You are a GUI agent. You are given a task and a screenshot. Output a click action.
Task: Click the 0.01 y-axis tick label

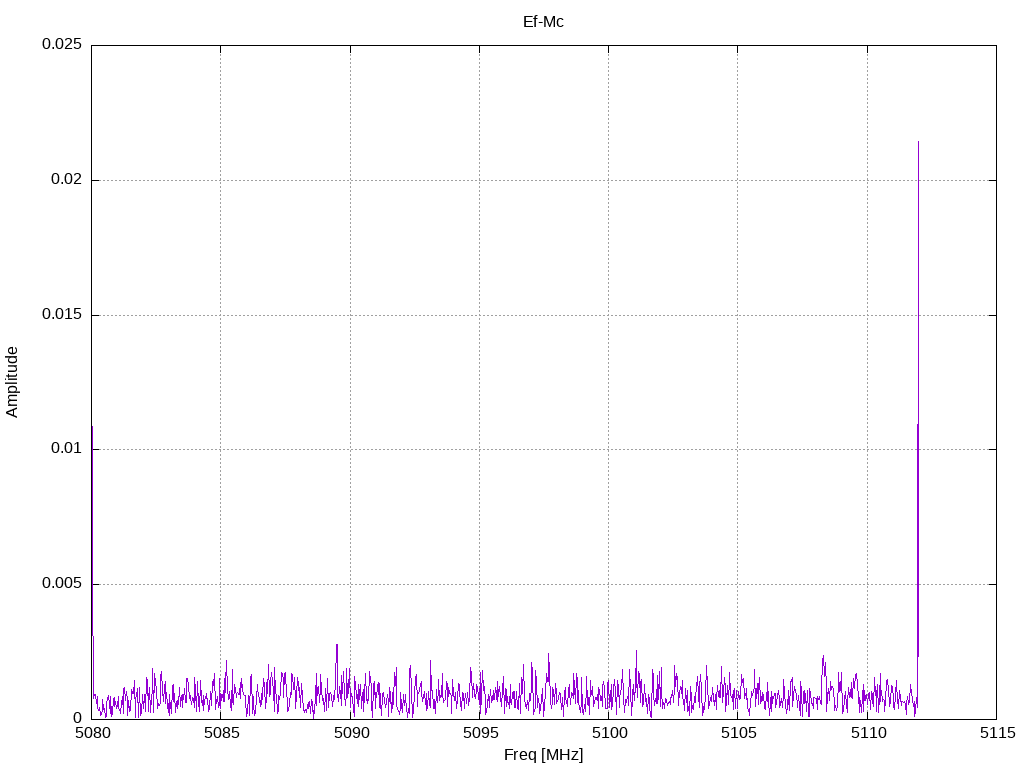pyautogui.click(x=67, y=449)
